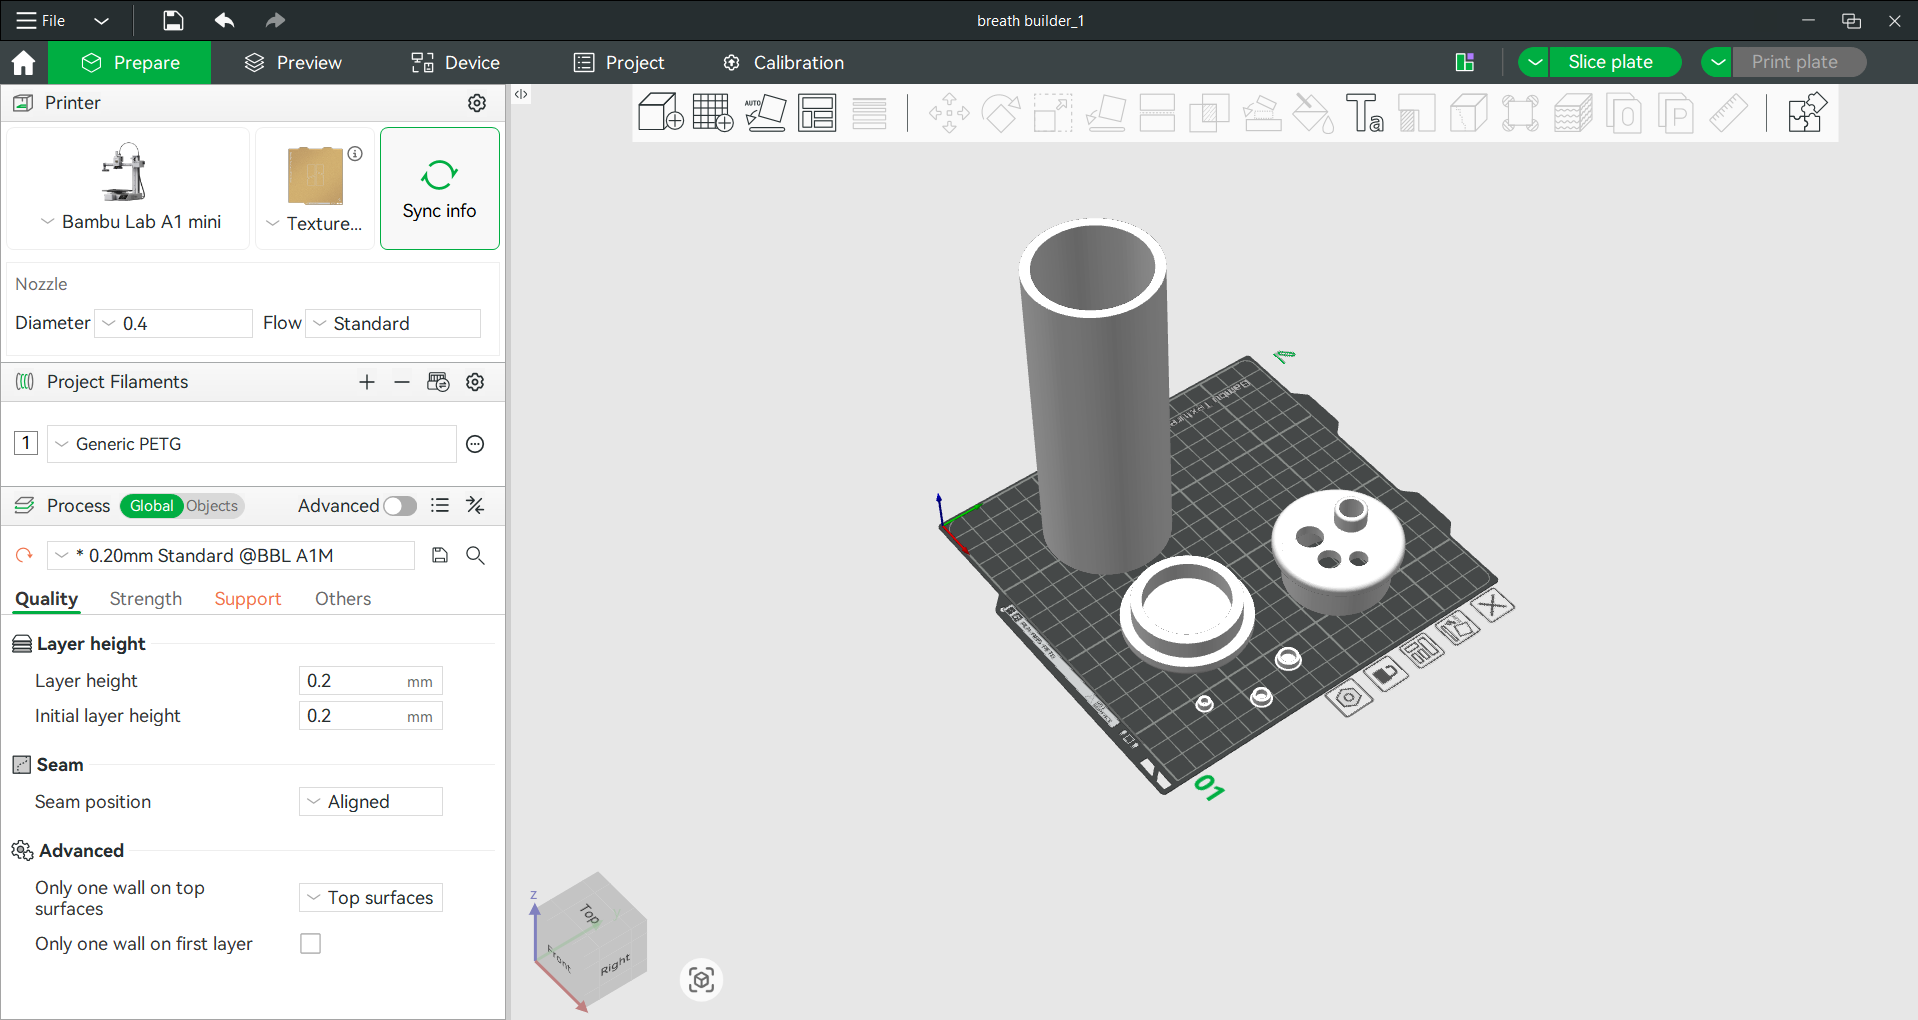Click the AMS filament sync icon
Image resolution: width=1918 pixels, height=1020 pixels.
click(x=438, y=382)
